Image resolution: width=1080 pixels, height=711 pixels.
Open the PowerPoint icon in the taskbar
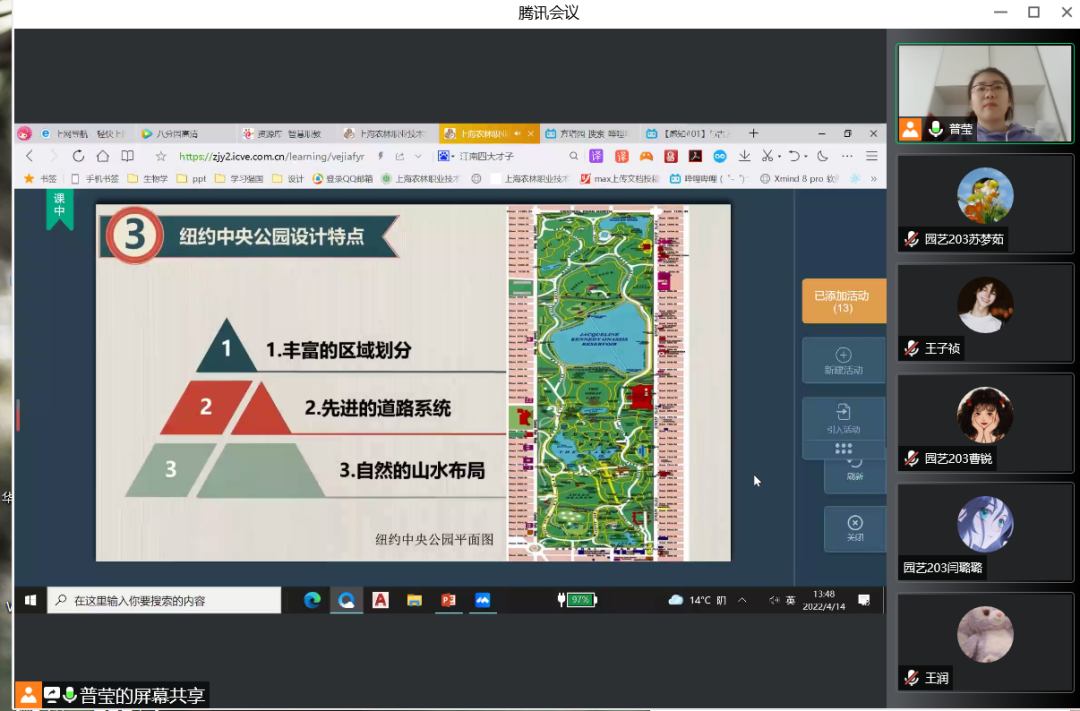pos(448,600)
